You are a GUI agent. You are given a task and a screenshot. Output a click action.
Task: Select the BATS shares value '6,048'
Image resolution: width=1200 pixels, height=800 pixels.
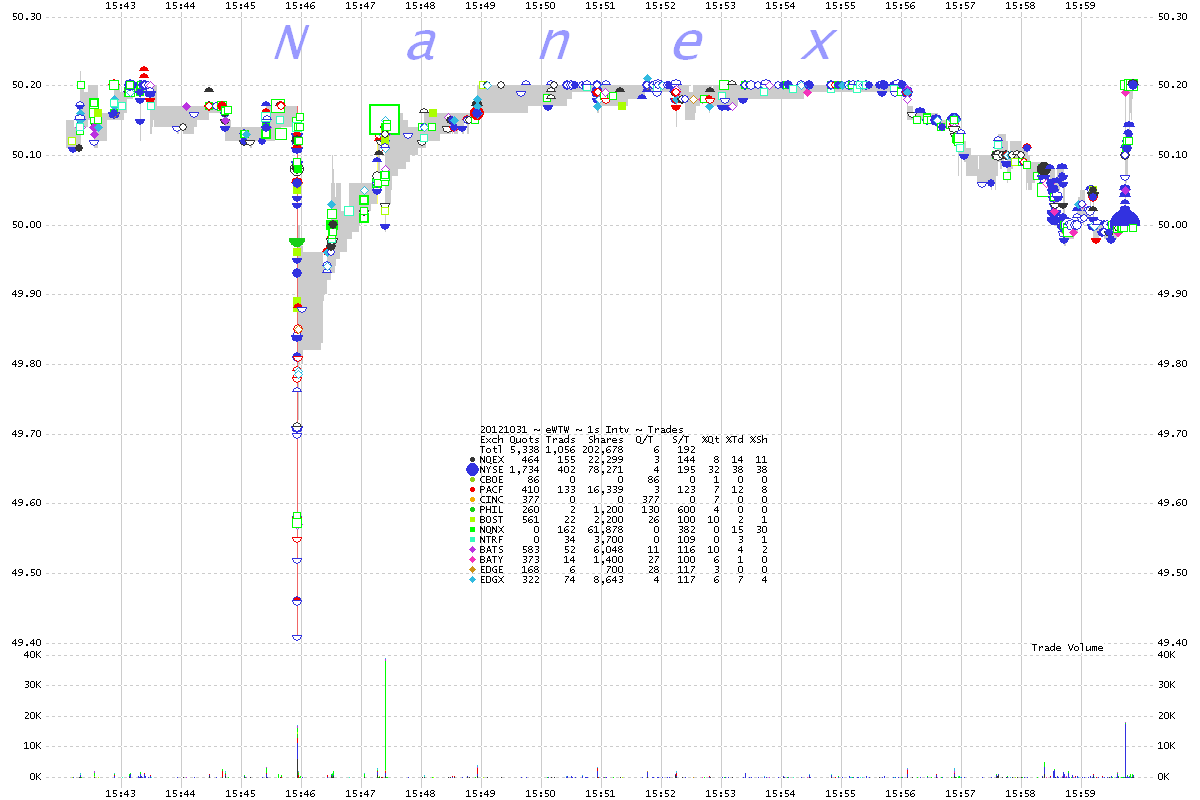click(608, 549)
